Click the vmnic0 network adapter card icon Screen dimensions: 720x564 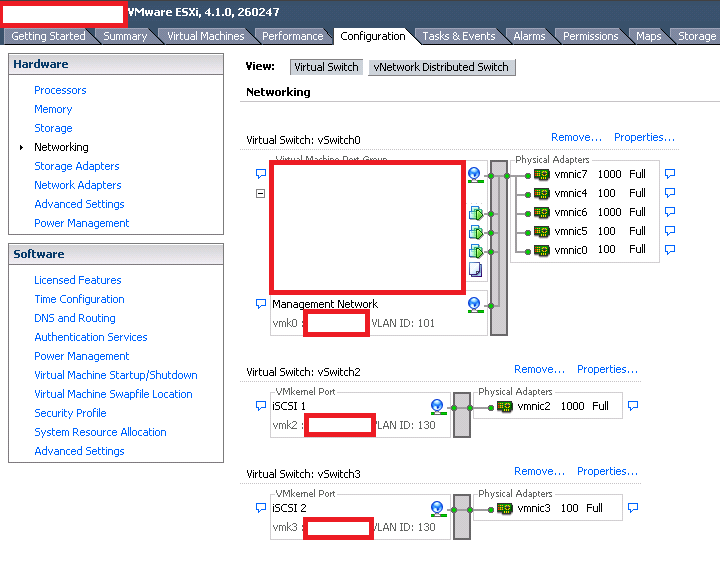[x=542, y=250]
